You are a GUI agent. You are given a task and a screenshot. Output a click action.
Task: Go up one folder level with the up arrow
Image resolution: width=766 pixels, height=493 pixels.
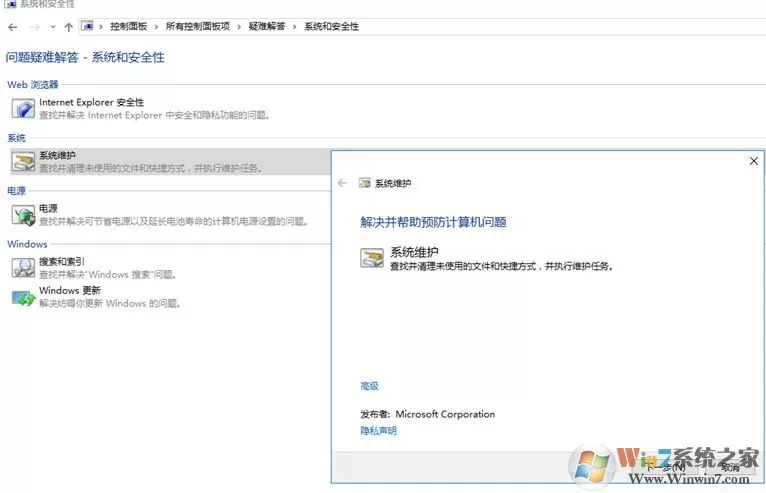68,27
